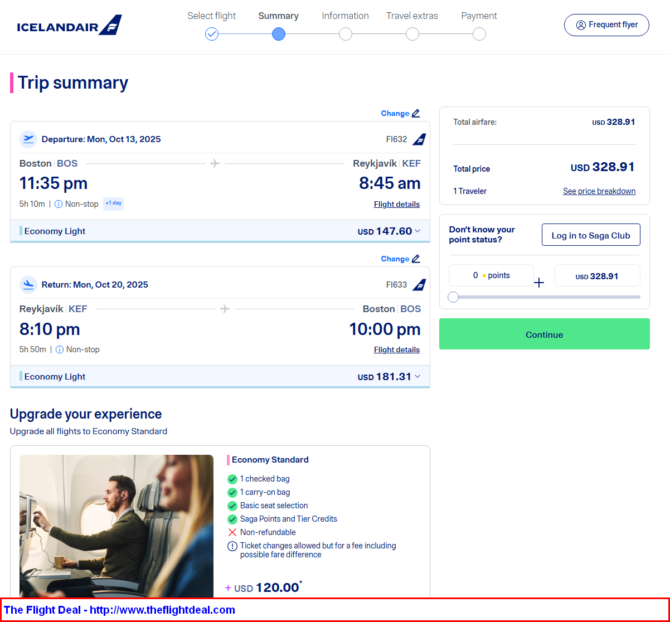Expand the USD 181.31 fare chevron
Screen dimensions: 670x622
[x=417, y=376]
